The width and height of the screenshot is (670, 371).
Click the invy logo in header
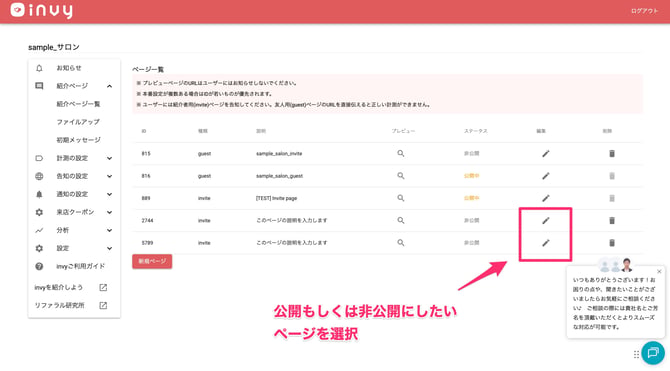[x=41, y=11]
